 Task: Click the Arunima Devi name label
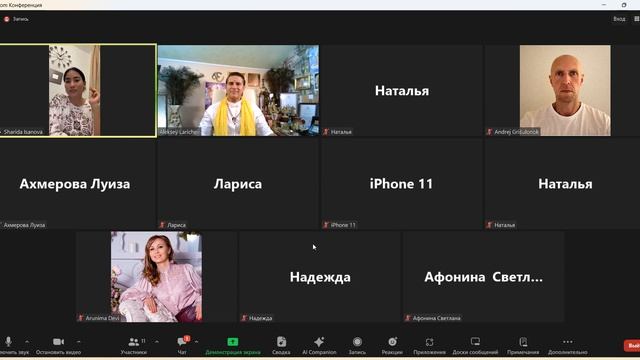(102, 318)
